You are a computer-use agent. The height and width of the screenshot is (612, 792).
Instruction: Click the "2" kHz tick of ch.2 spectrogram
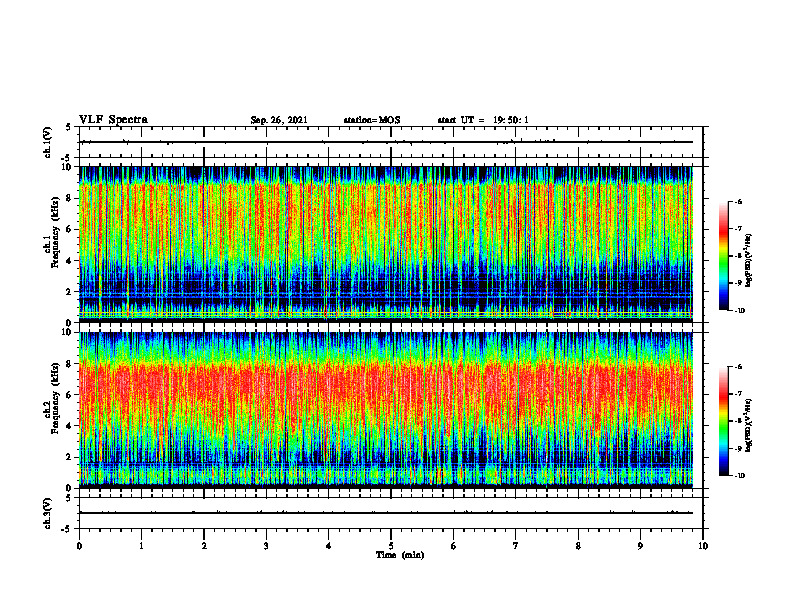click(70, 457)
